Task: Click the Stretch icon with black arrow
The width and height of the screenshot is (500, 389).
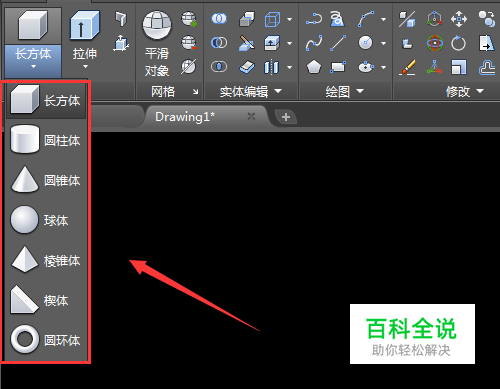Action: [487, 43]
